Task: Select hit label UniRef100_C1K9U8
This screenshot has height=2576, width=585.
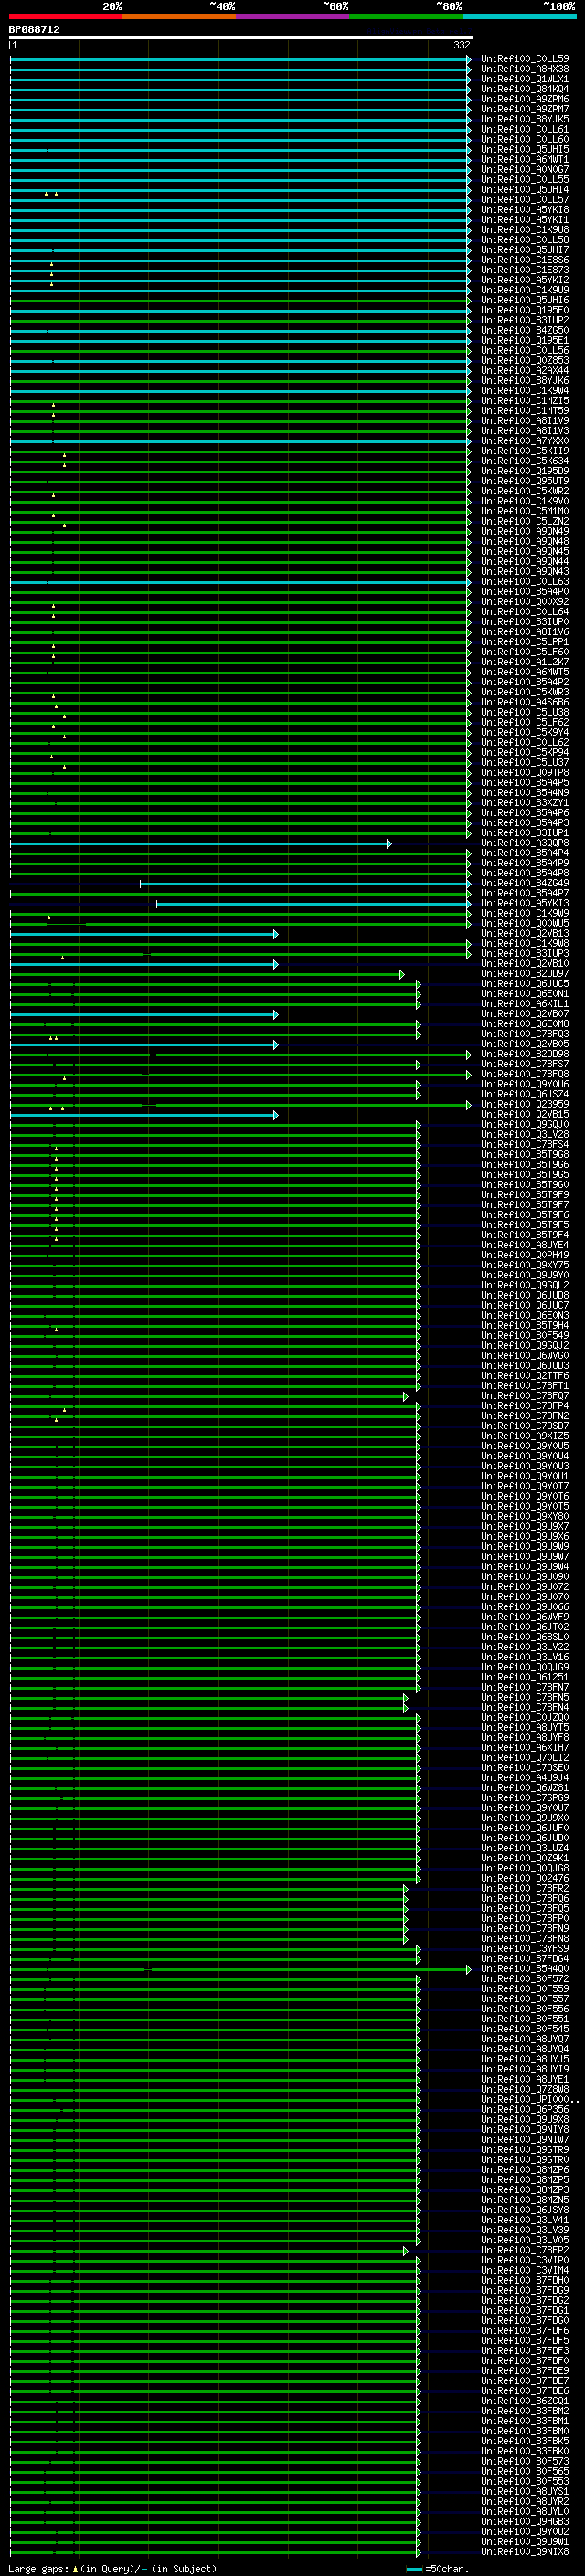Action: coord(525,230)
